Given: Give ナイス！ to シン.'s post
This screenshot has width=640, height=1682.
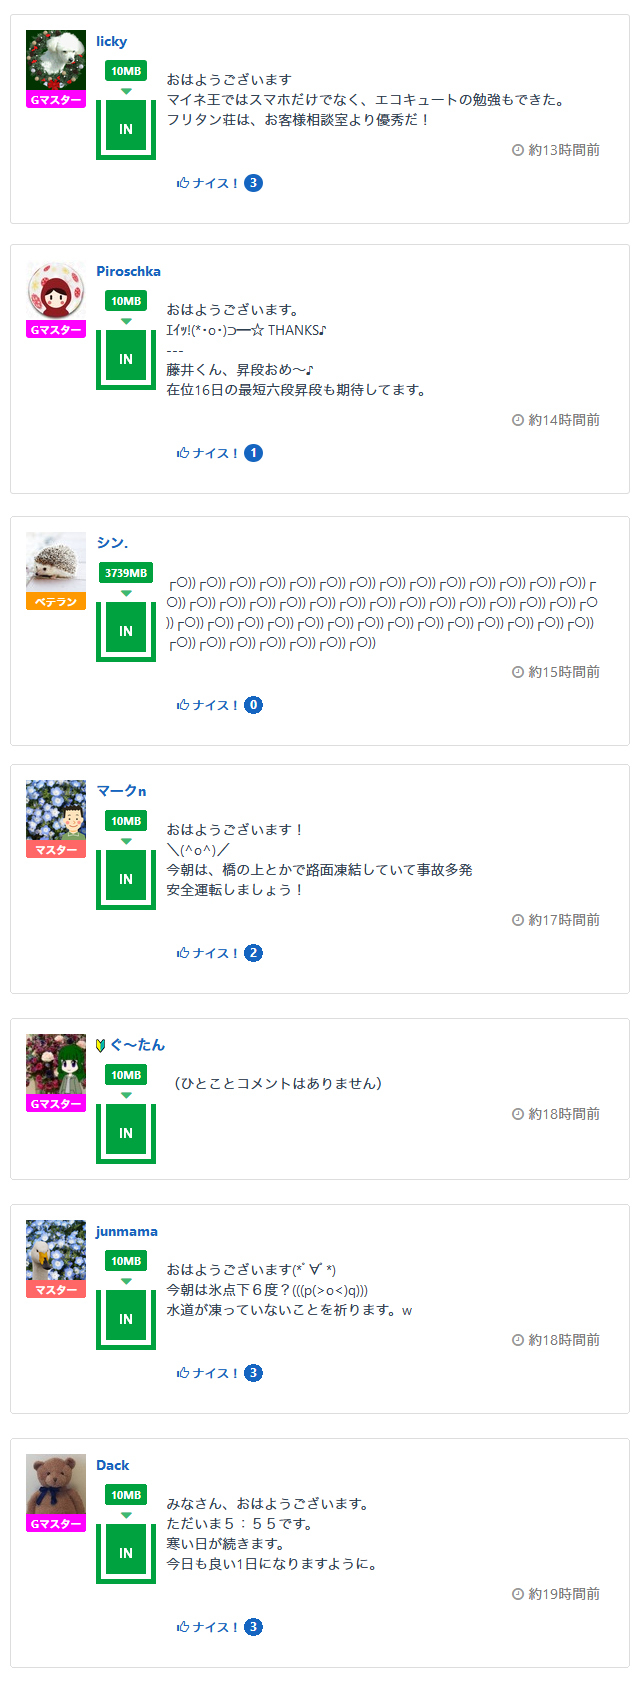Looking at the screenshot, I should 208,705.
